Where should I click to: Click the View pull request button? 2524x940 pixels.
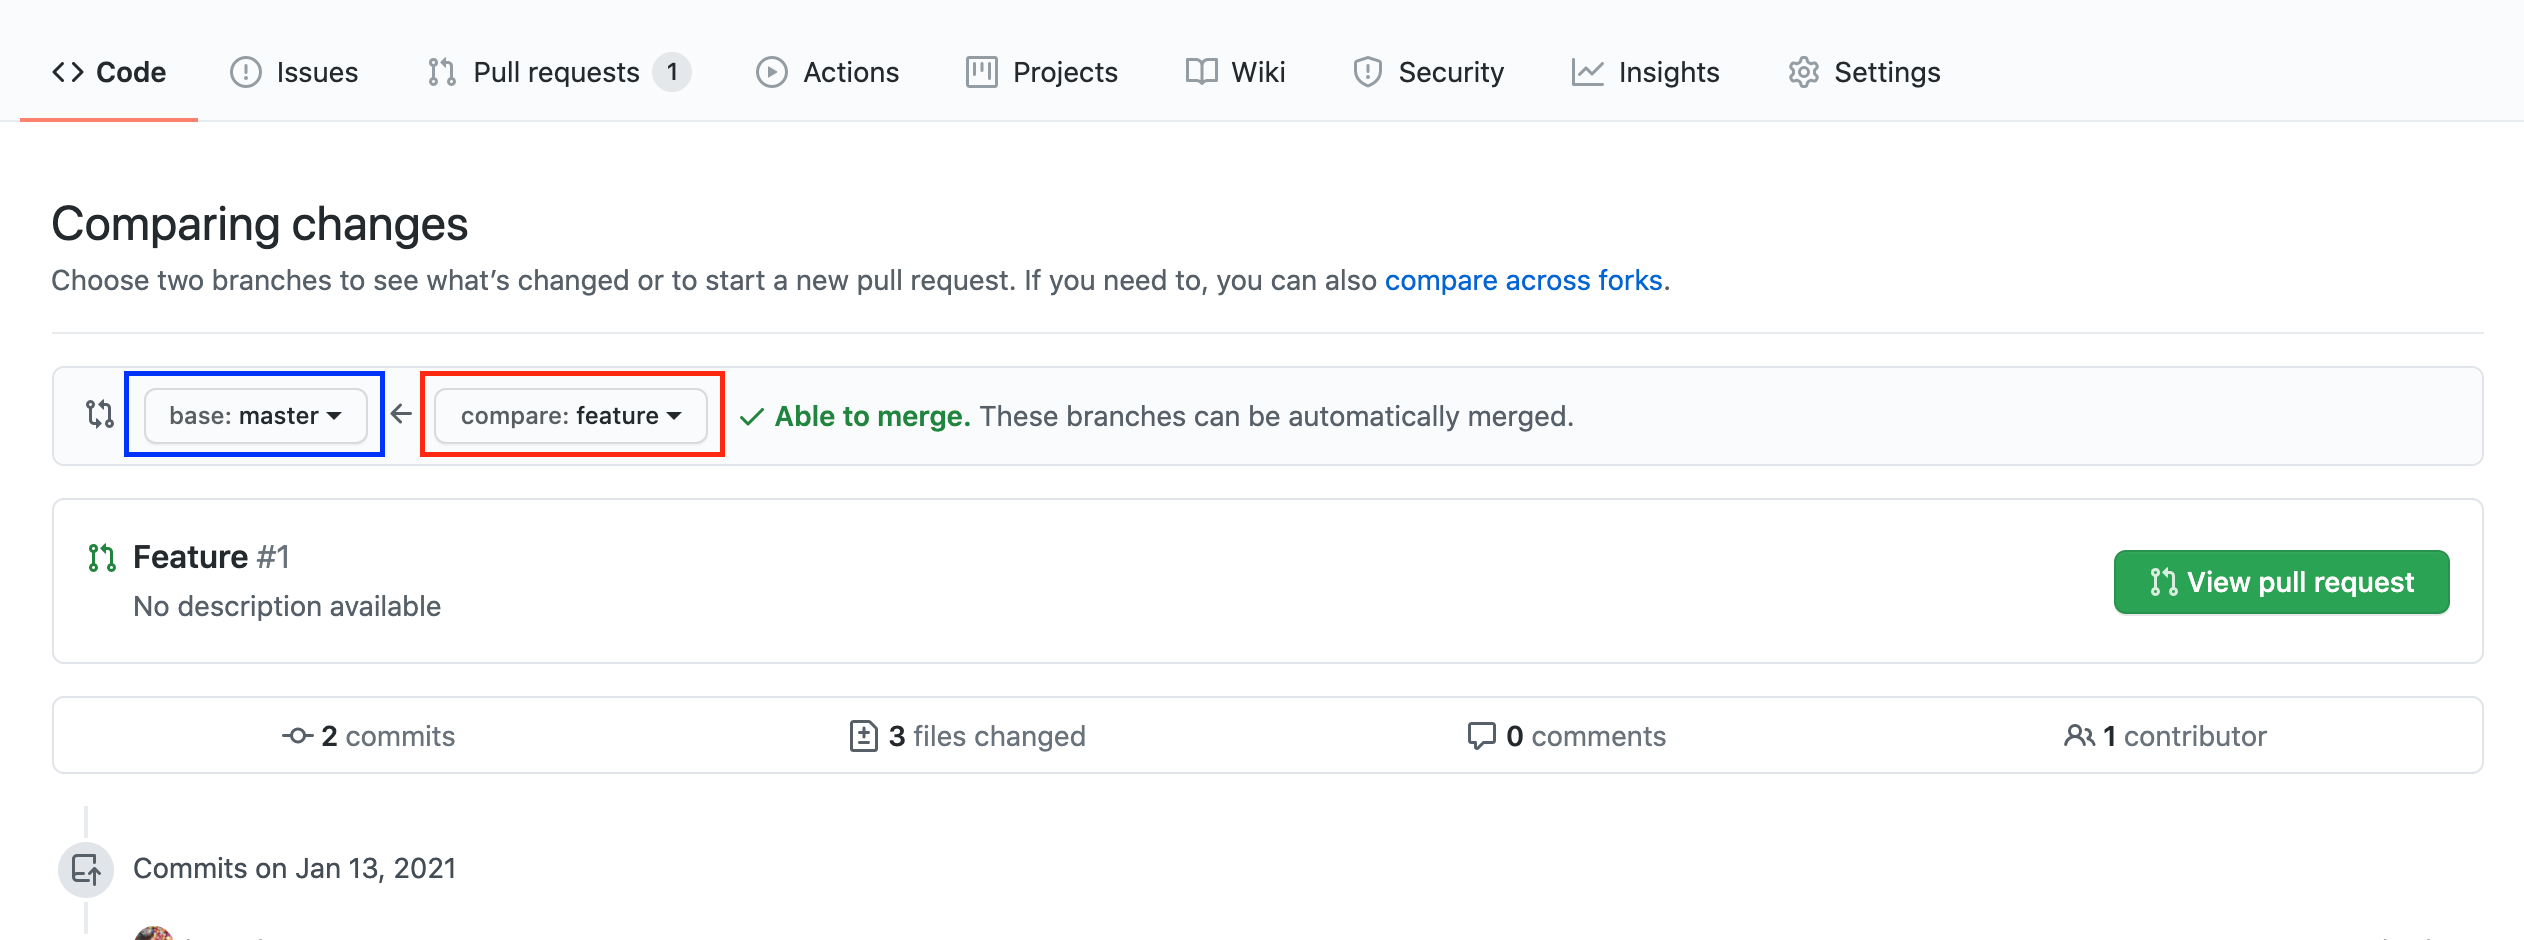pos(2280,581)
